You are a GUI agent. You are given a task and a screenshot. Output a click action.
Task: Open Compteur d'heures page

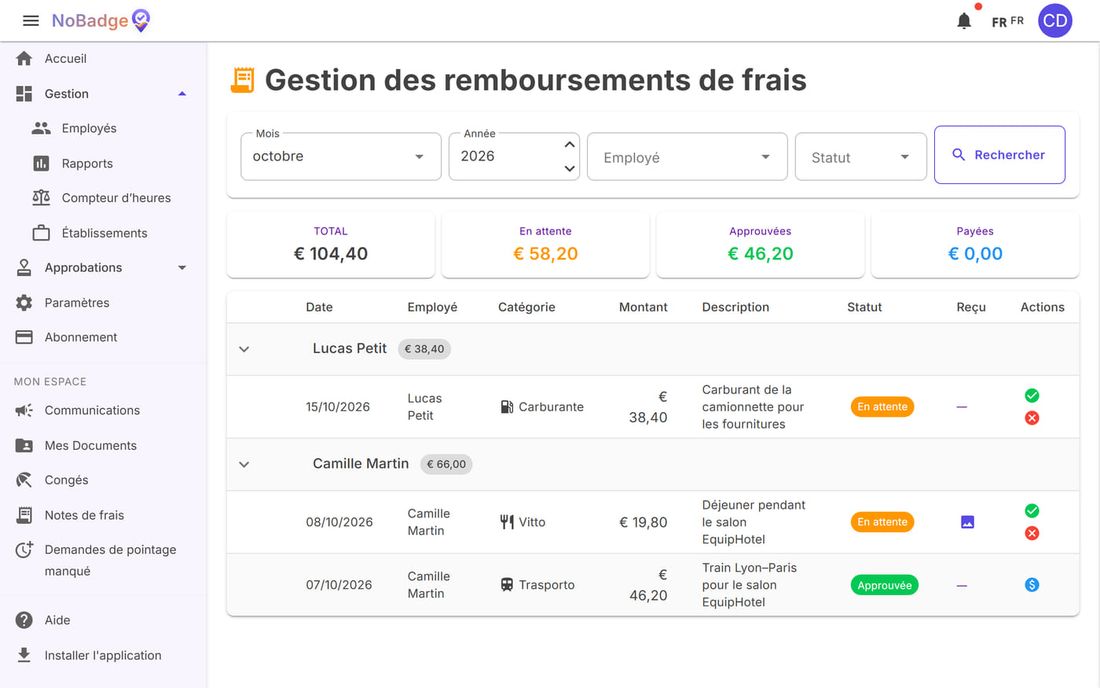(x=103, y=198)
